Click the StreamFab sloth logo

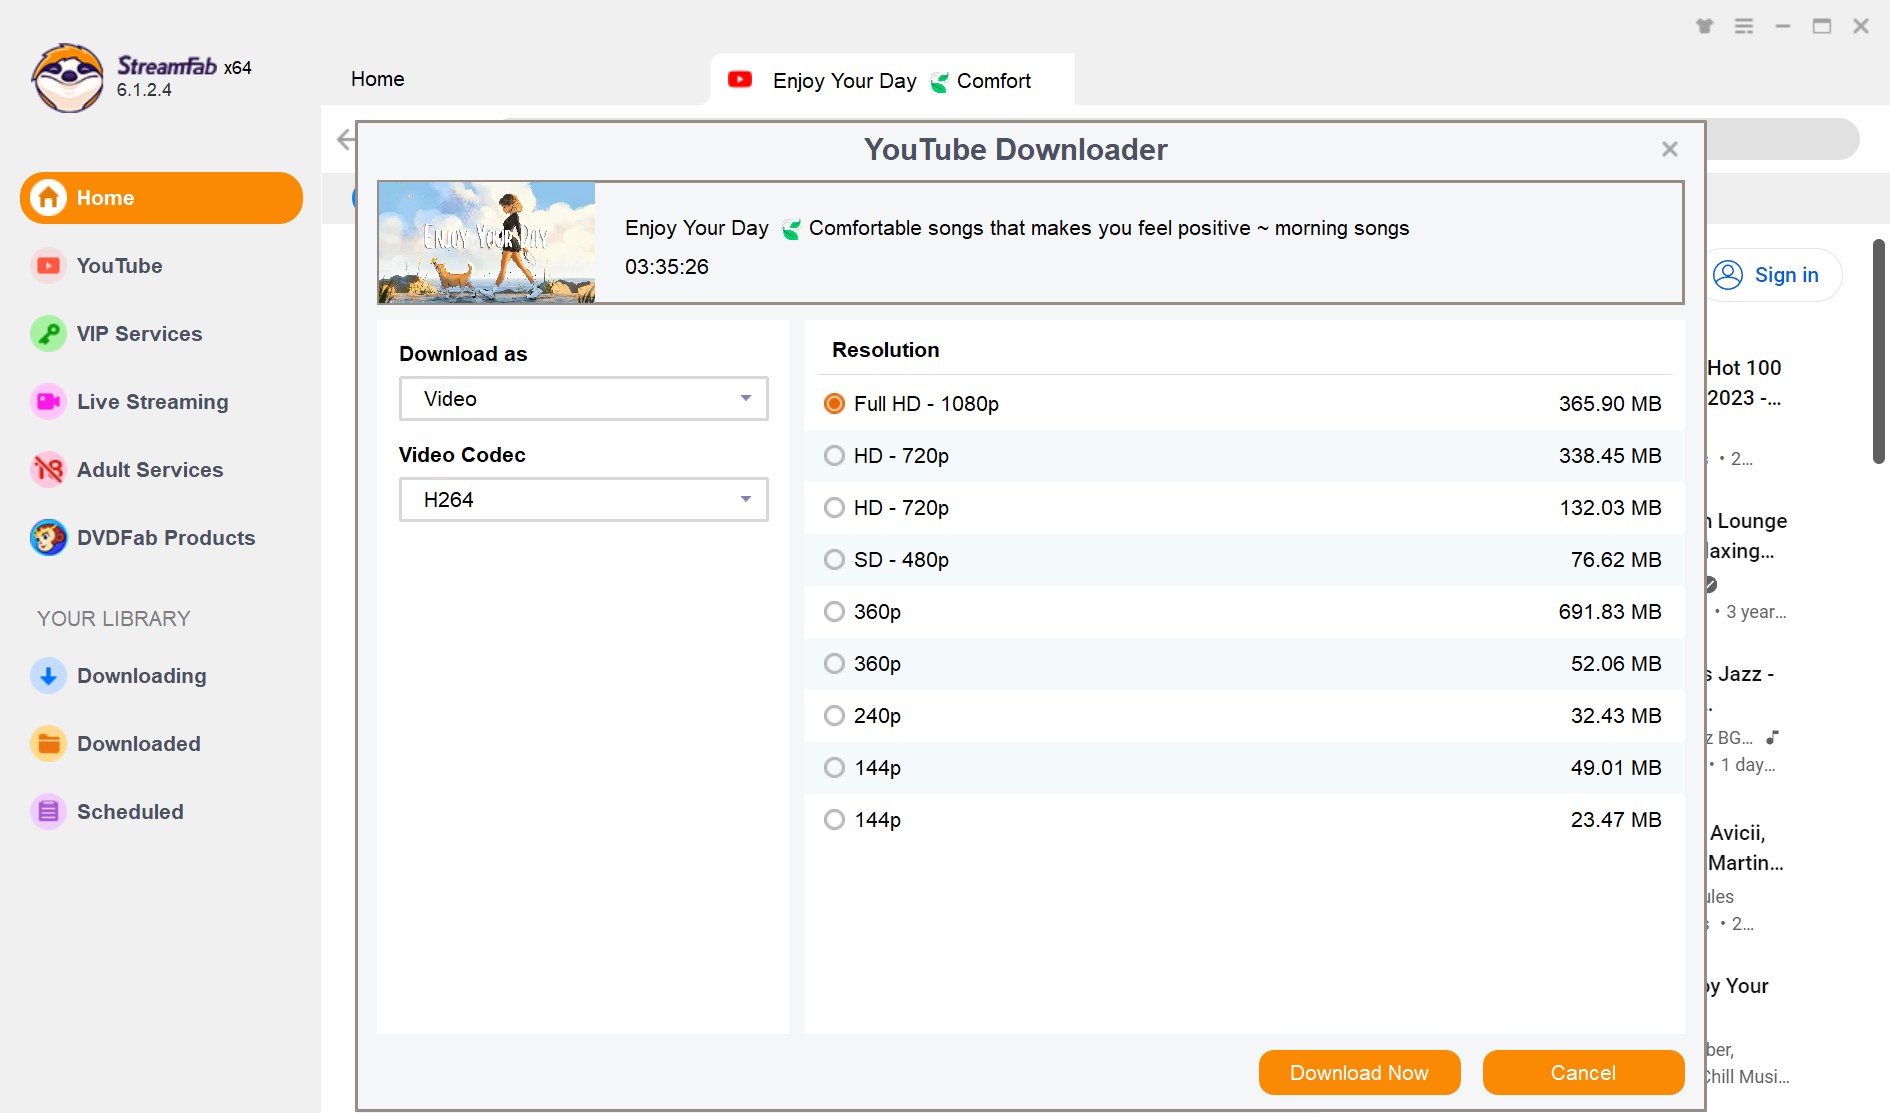tap(67, 78)
